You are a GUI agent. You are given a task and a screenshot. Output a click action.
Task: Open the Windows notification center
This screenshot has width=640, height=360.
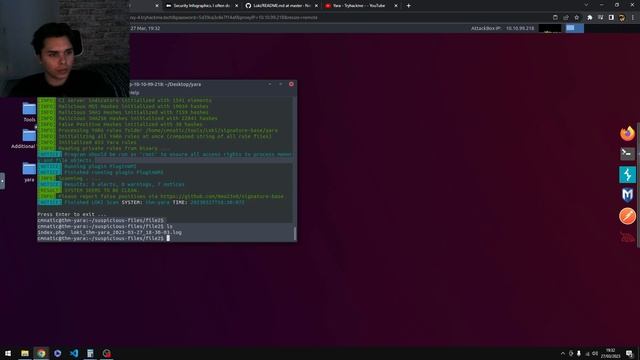click(x=629, y=353)
